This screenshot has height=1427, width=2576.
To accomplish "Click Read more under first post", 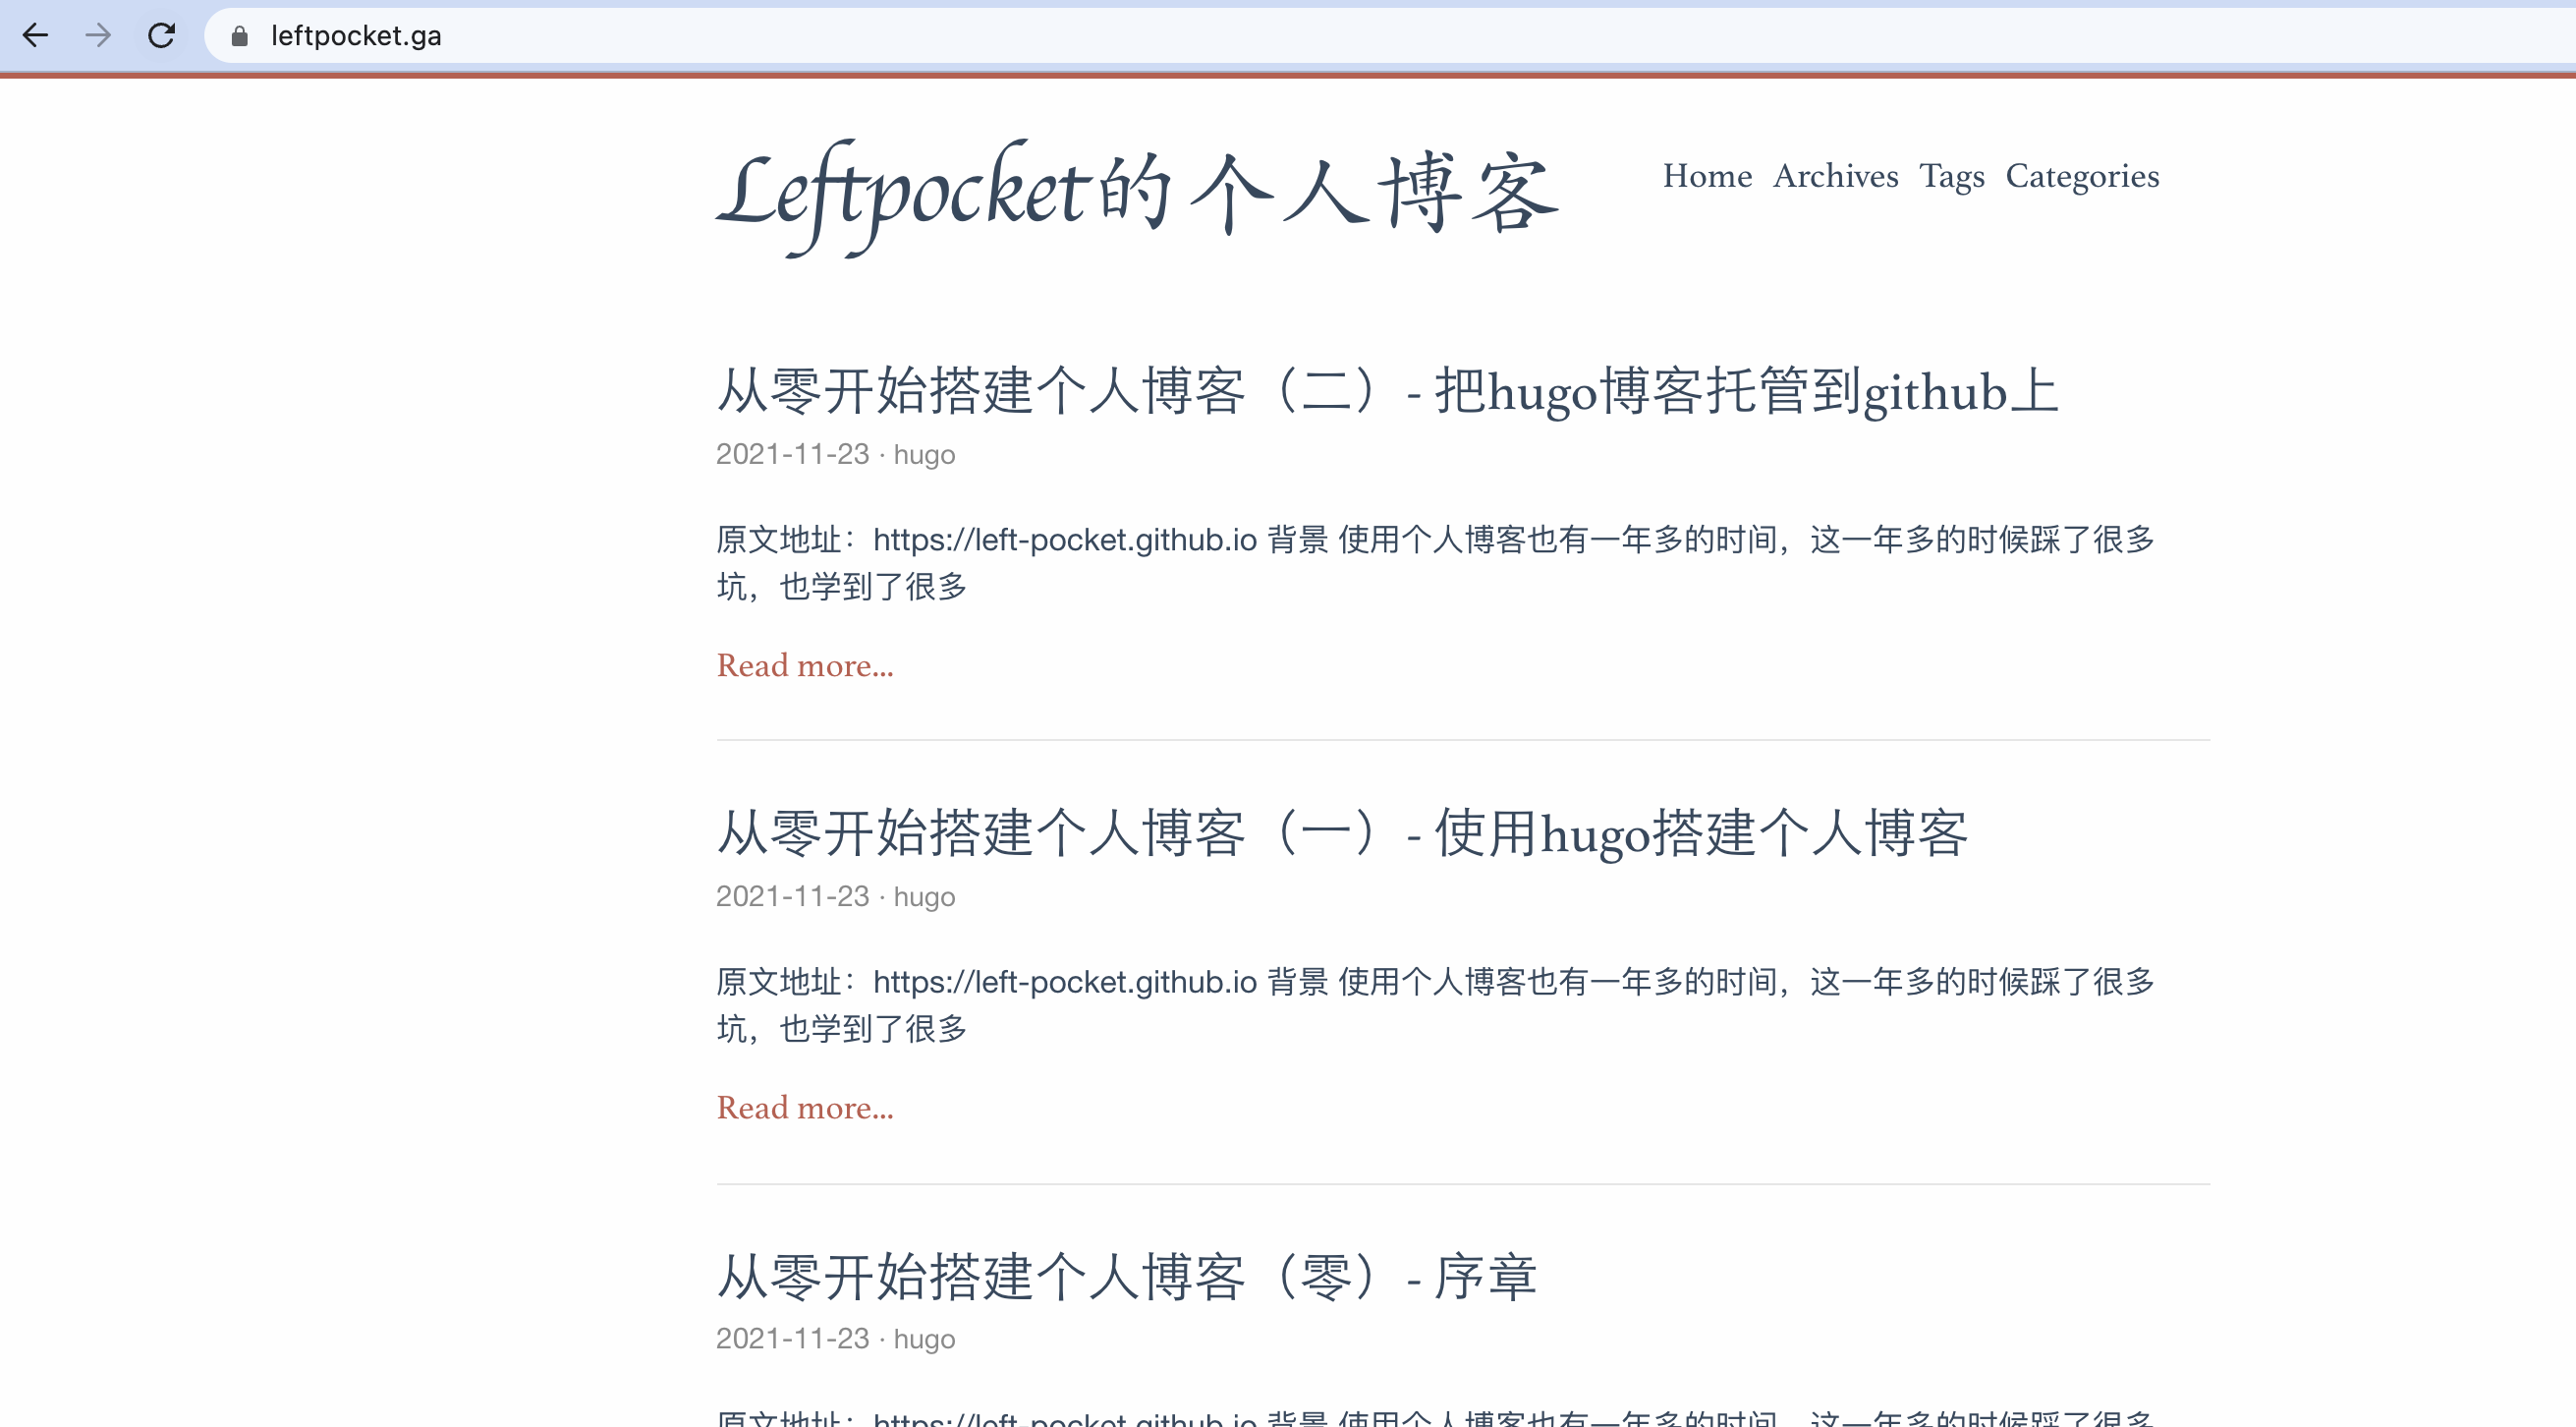I will 804,666.
